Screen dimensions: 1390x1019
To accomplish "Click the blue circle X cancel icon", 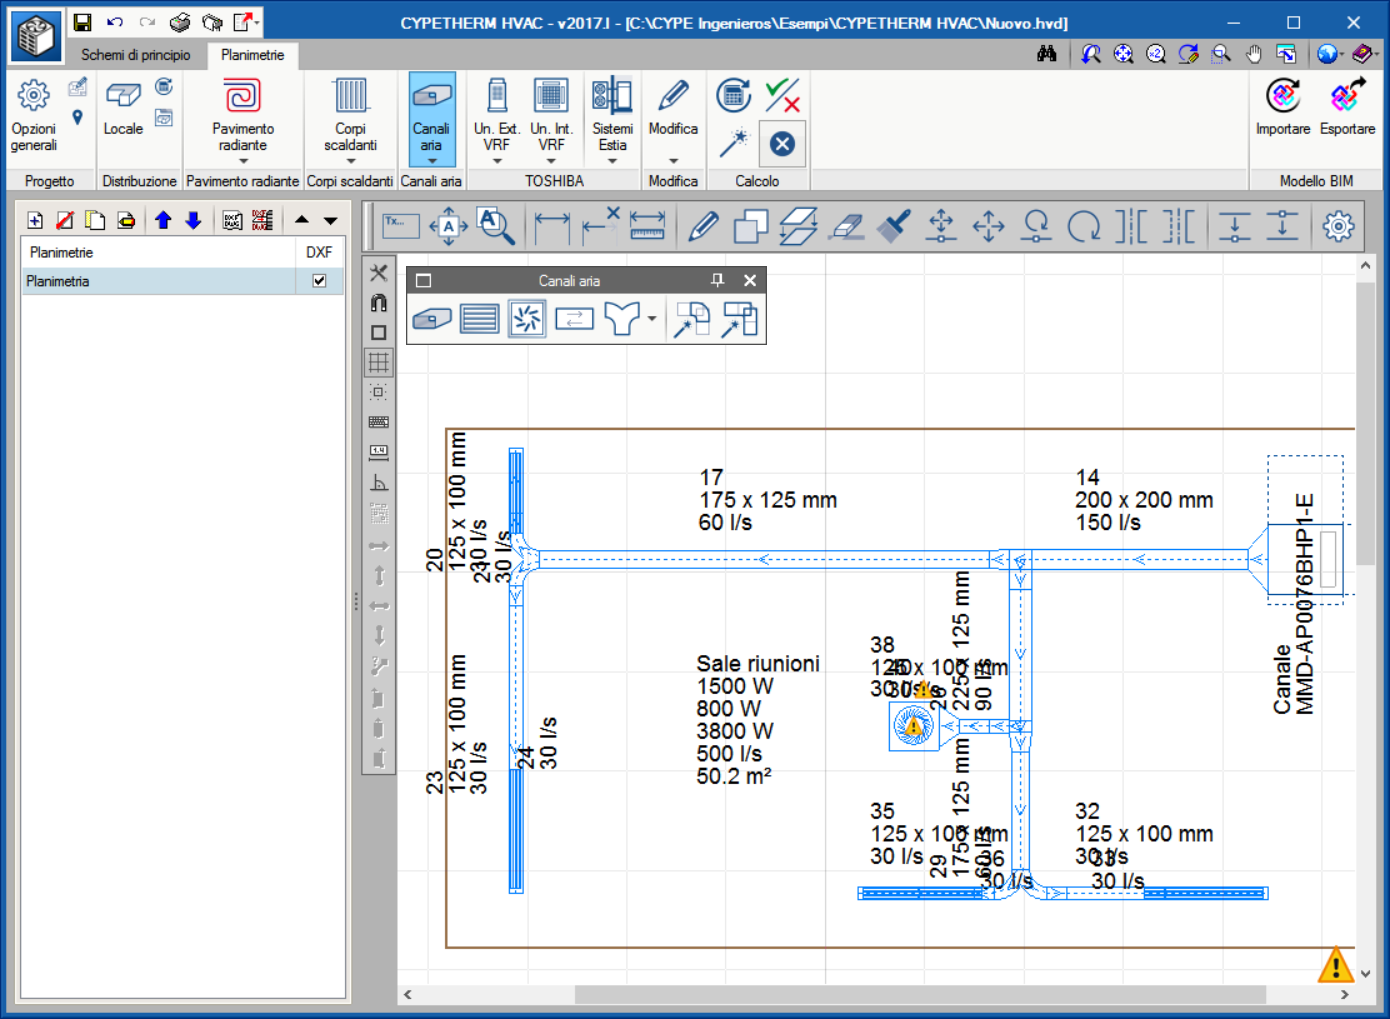I will pos(782,144).
